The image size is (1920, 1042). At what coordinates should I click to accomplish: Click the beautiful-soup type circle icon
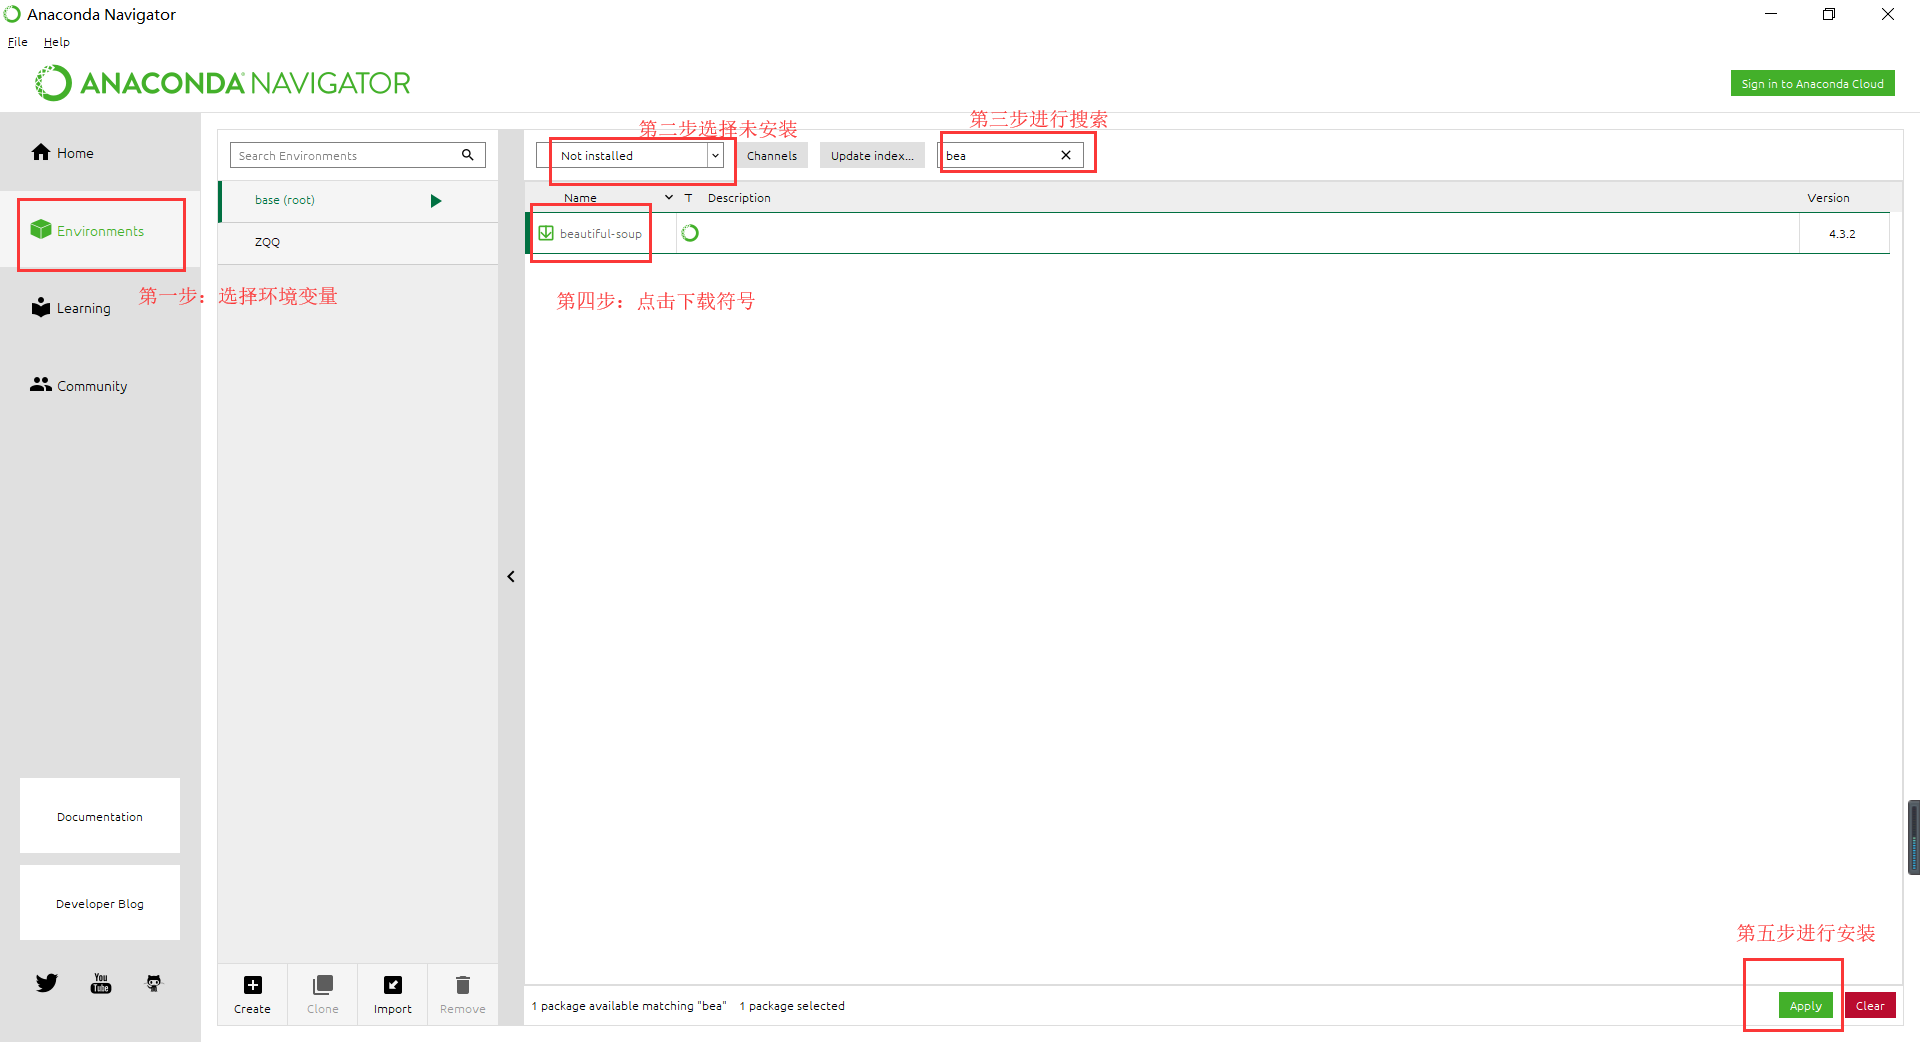(x=690, y=233)
